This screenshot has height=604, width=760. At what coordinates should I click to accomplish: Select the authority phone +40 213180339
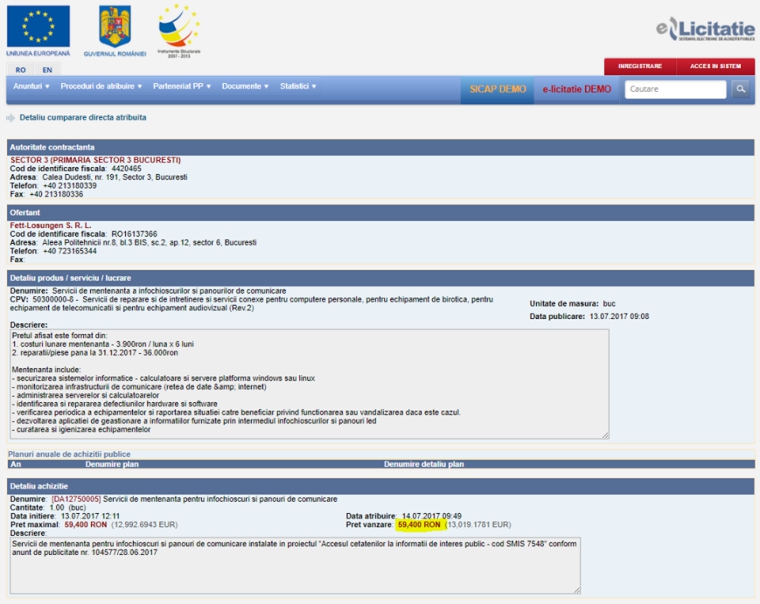tap(70, 186)
